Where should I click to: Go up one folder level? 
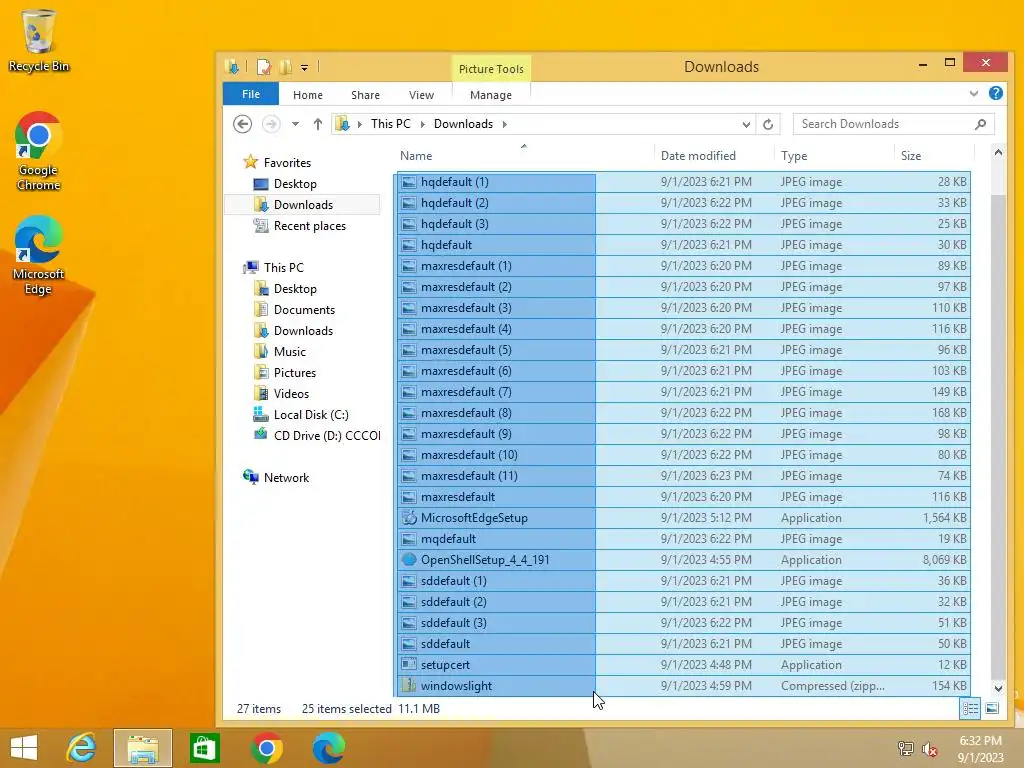pos(317,124)
